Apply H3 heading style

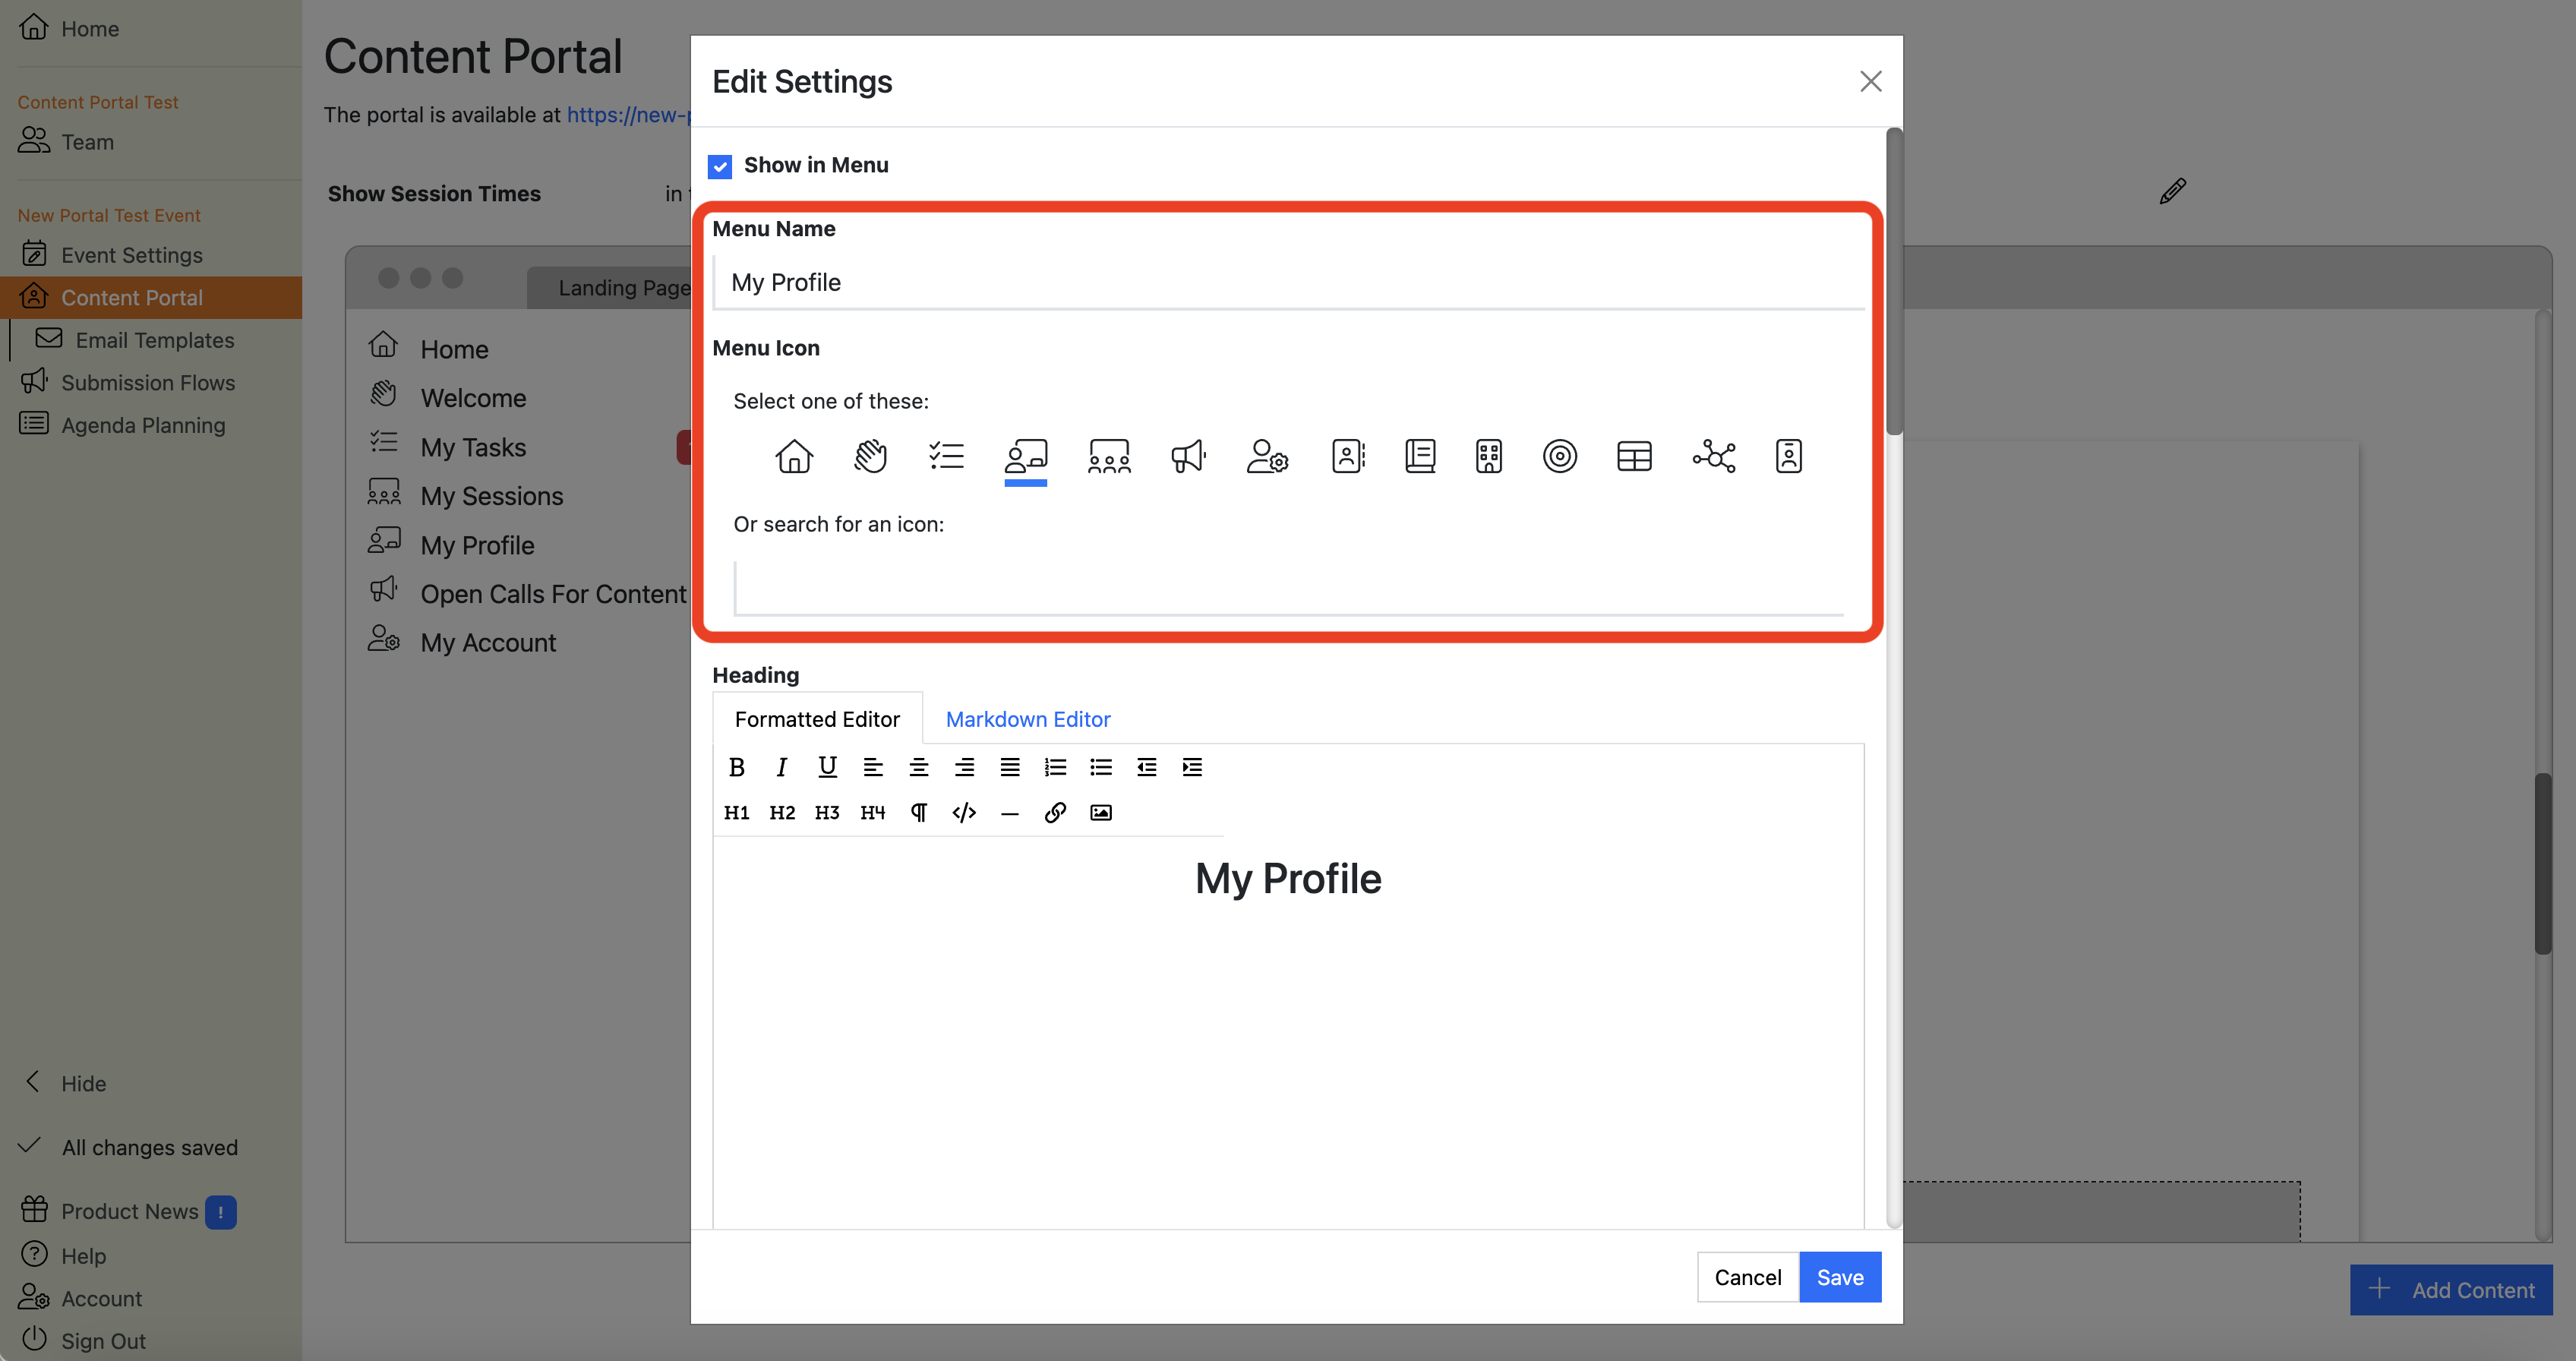pos(827,812)
